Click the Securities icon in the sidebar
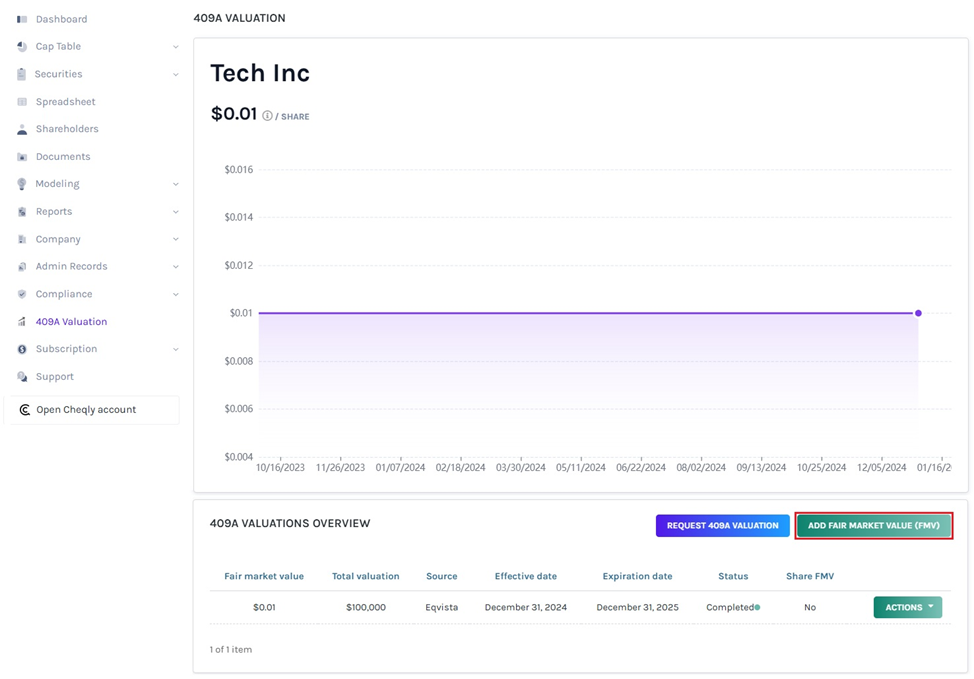 coord(21,73)
